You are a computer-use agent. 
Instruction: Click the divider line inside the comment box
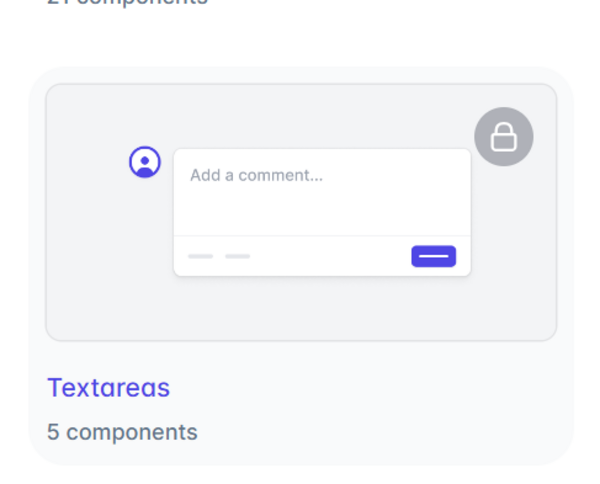[322, 236]
